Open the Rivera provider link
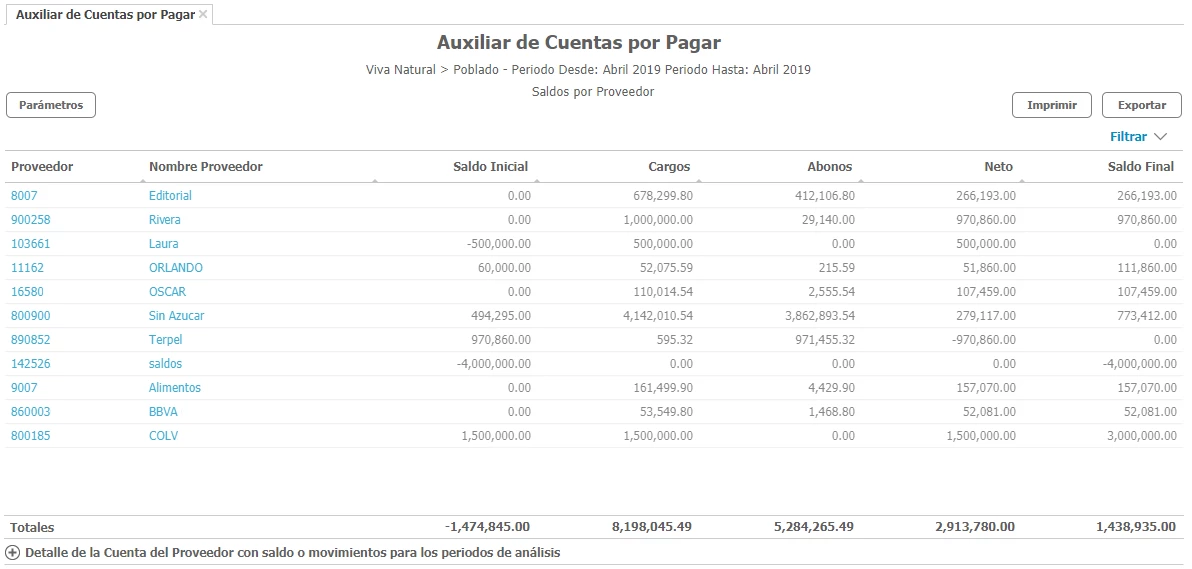 [165, 220]
